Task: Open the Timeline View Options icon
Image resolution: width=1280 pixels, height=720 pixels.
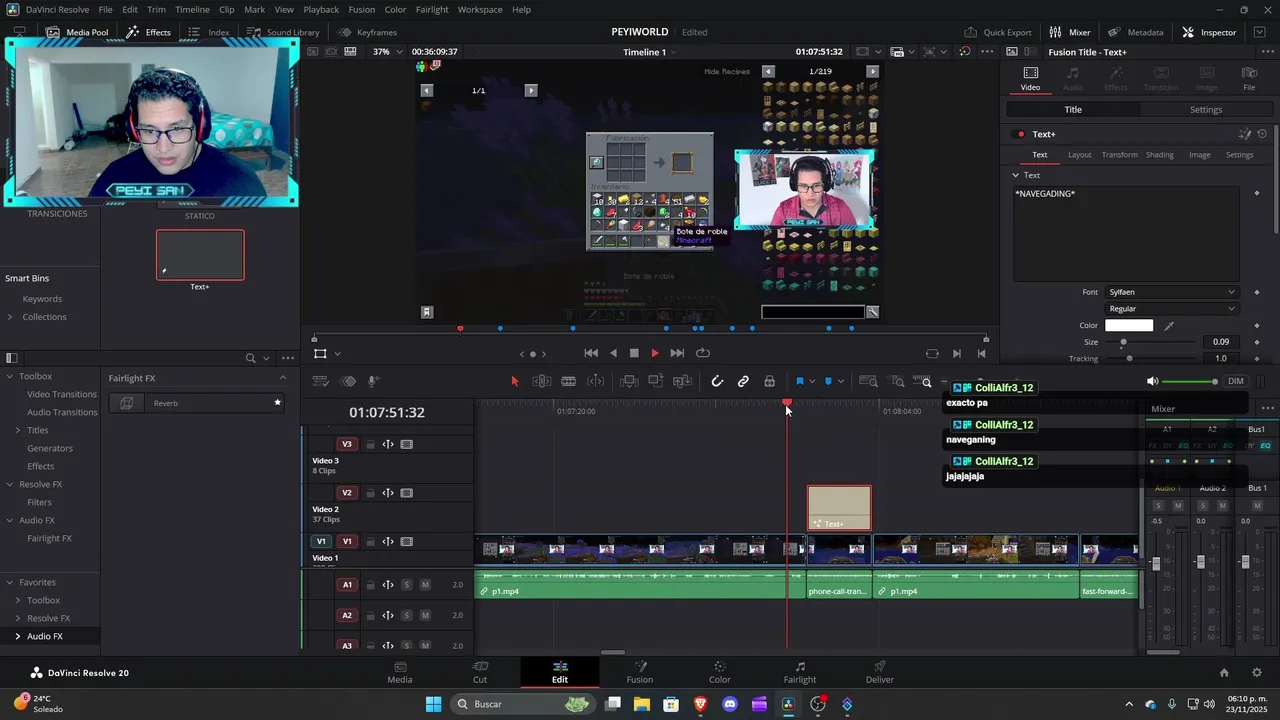Action: [x=321, y=381]
